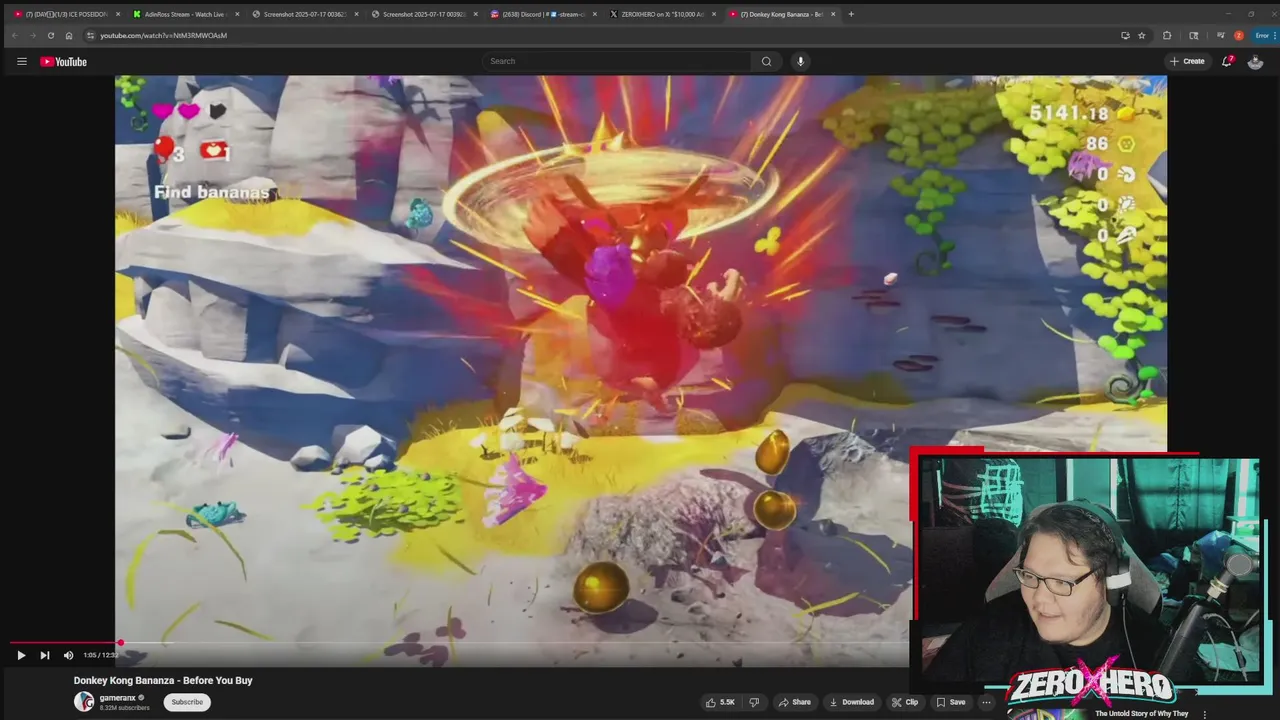This screenshot has width=1280, height=720.
Task: Click the video title Donkey Kong Bananza
Action: tap(163, 680)
